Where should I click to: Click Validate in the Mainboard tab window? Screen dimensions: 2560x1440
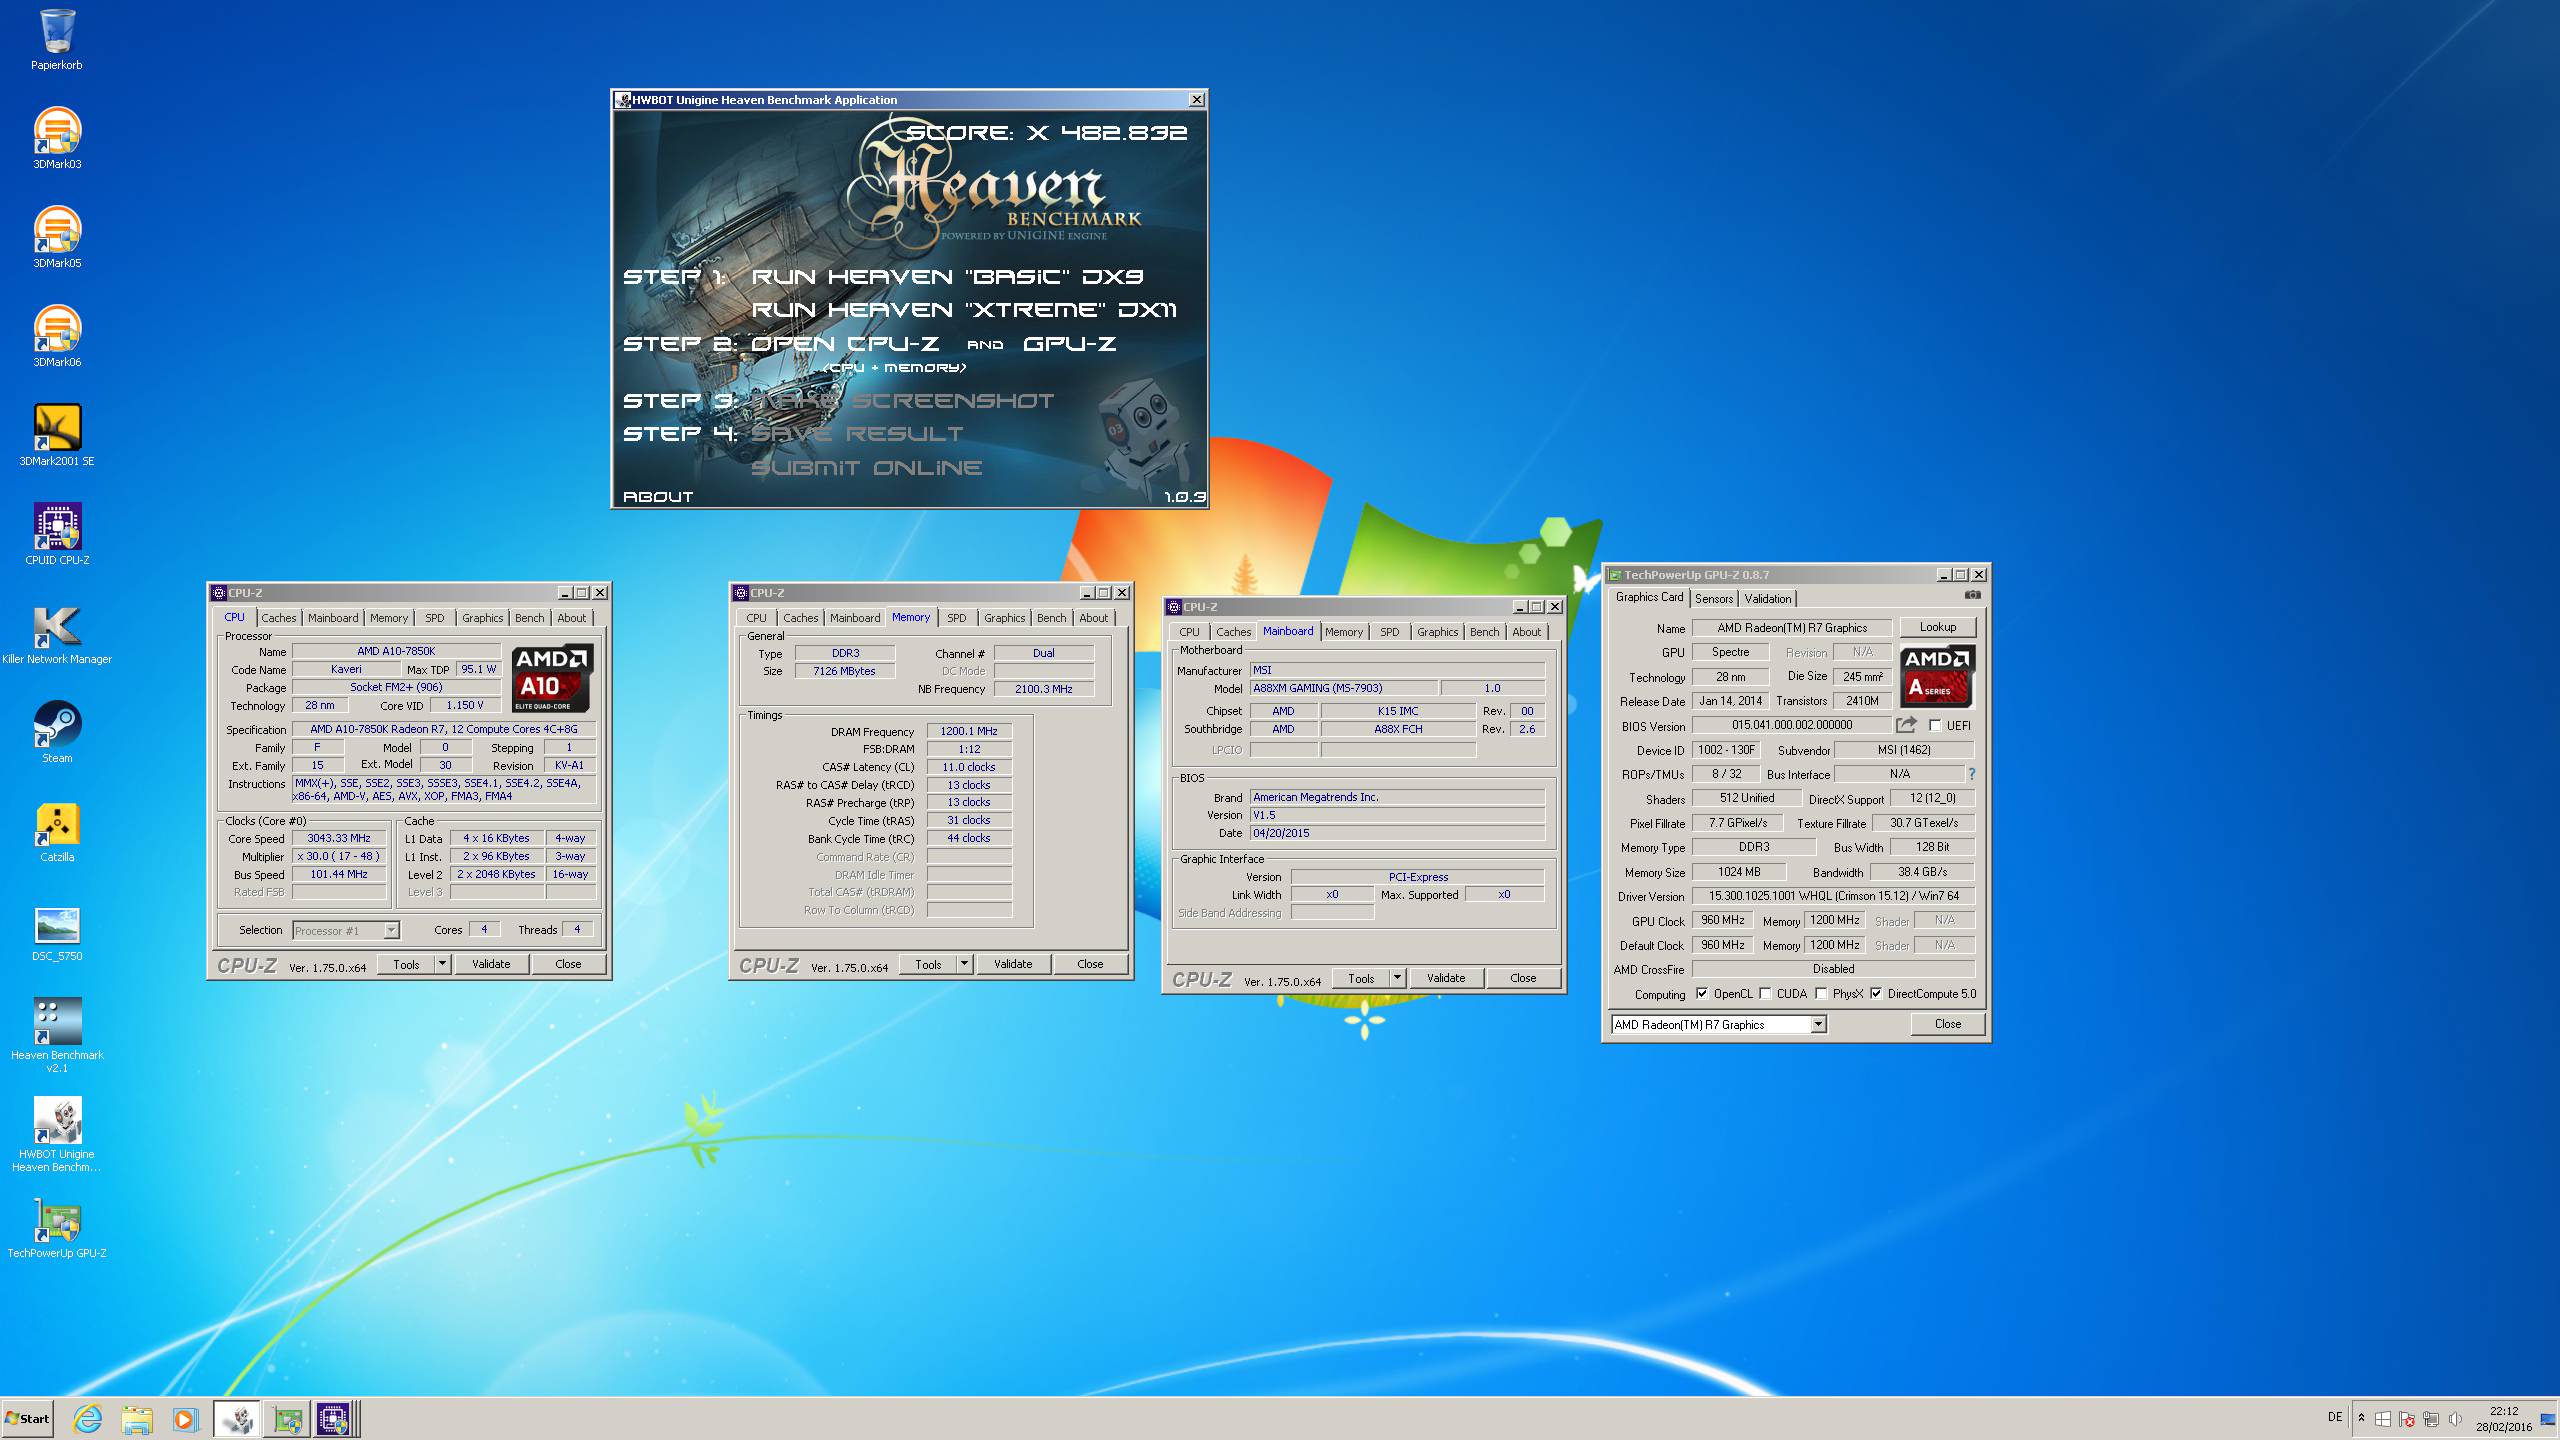click(x=1446, y=978)
